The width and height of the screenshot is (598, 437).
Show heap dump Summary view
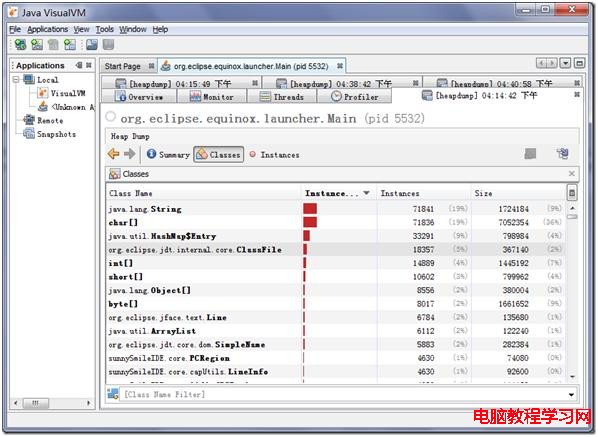(x=168, y=154)
